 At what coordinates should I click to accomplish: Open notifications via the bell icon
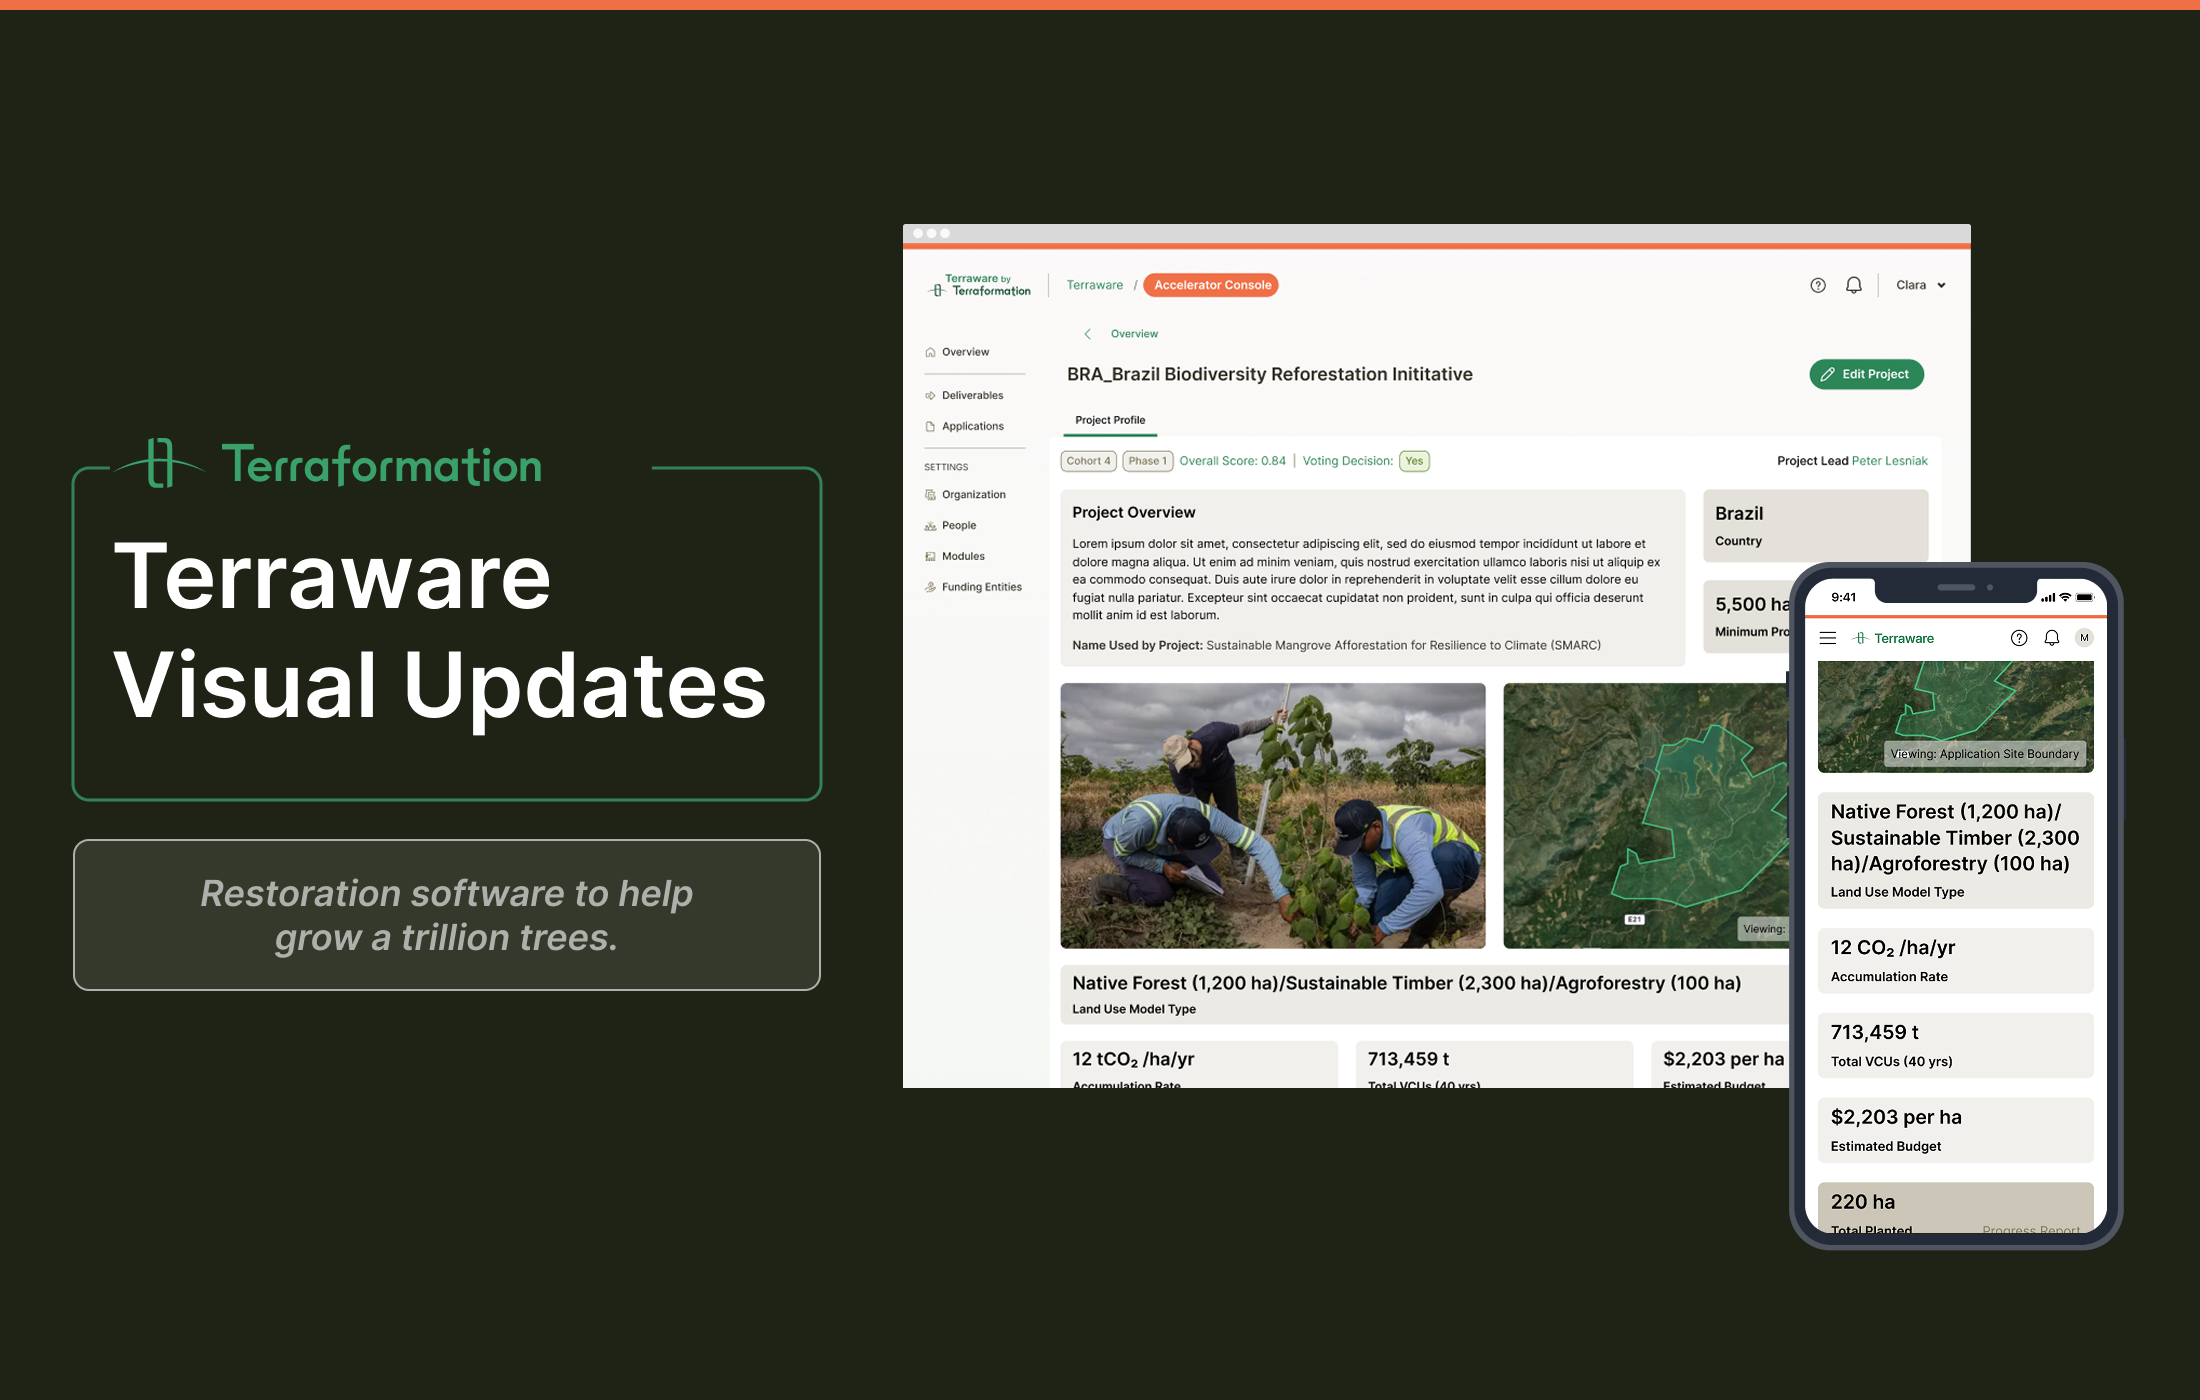(x=1853, y=285)
